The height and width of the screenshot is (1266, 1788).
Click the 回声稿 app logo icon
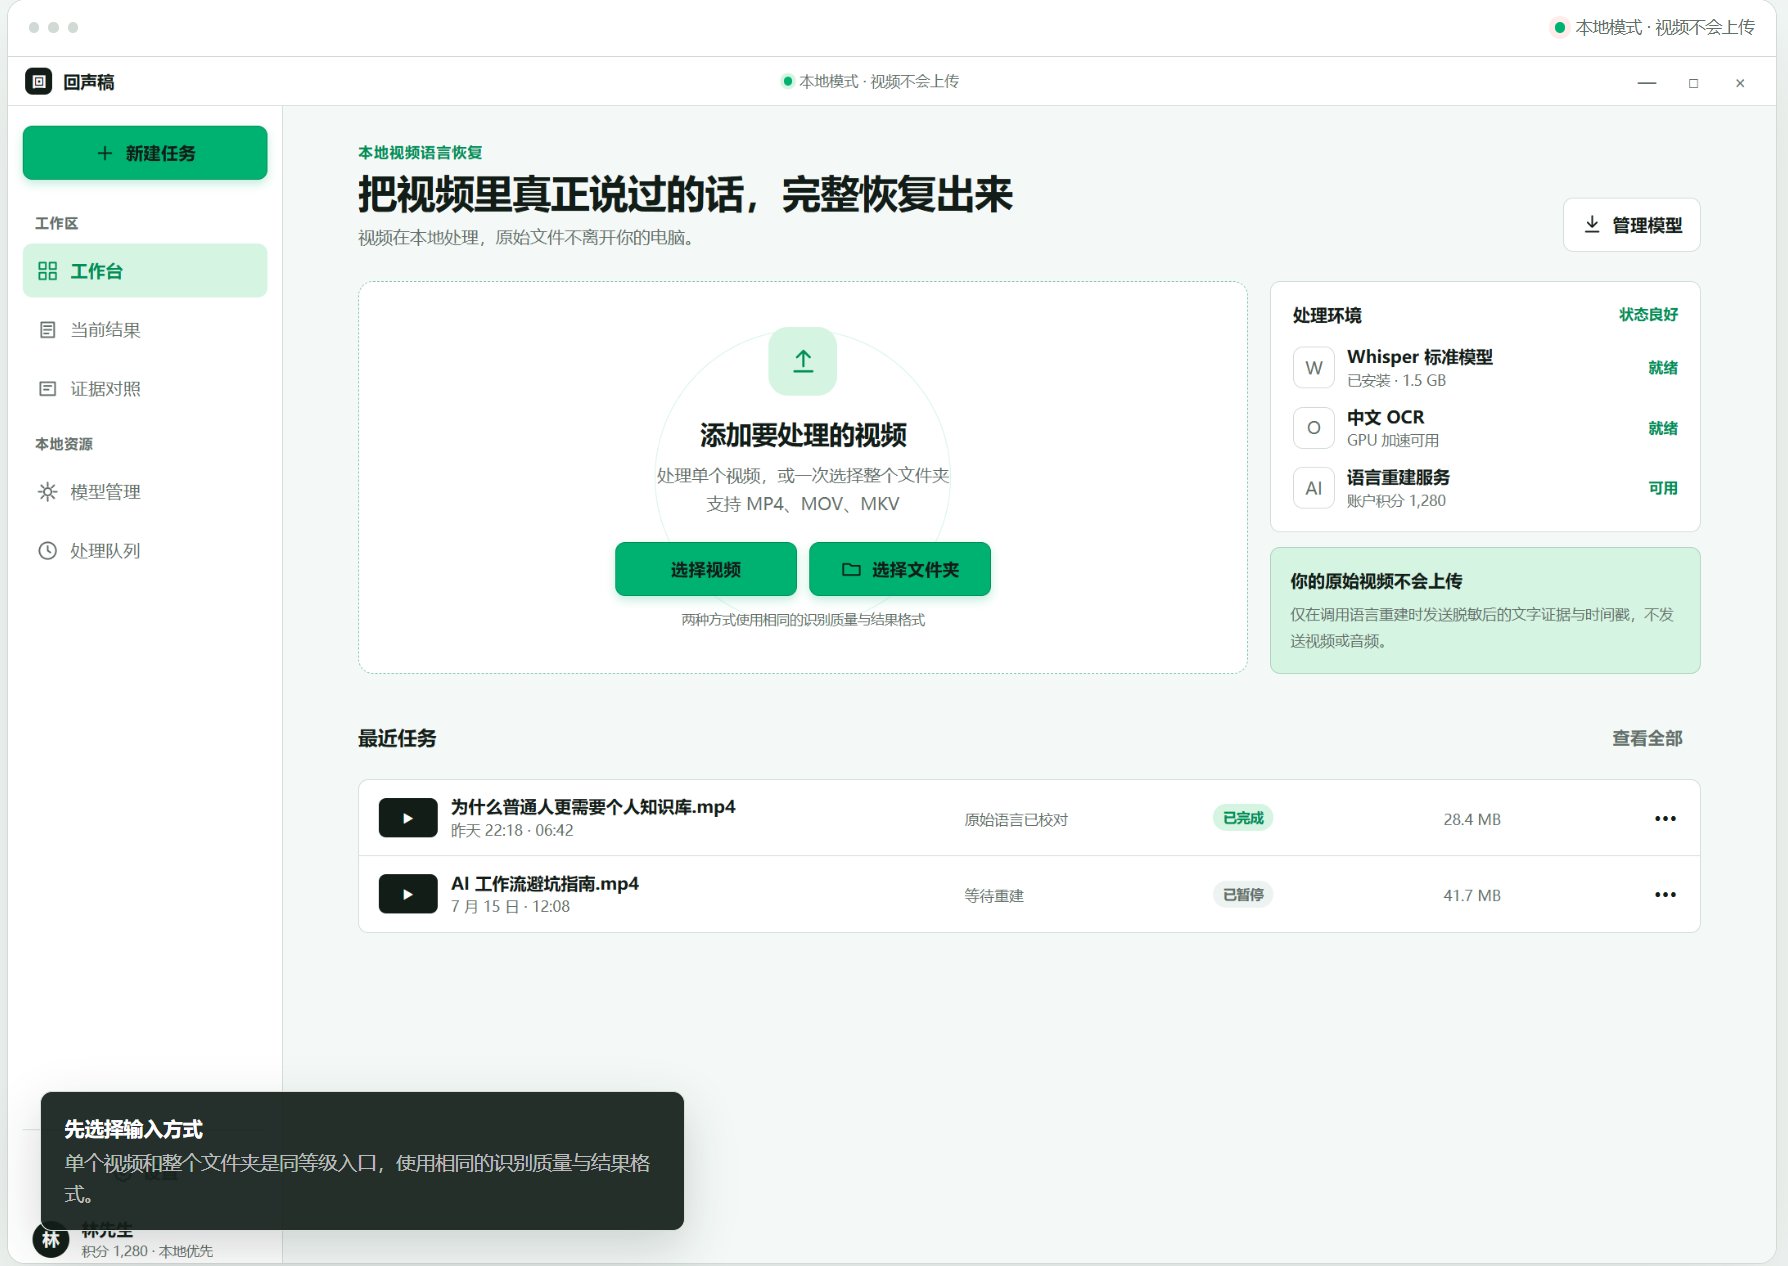tap(38, 82)
